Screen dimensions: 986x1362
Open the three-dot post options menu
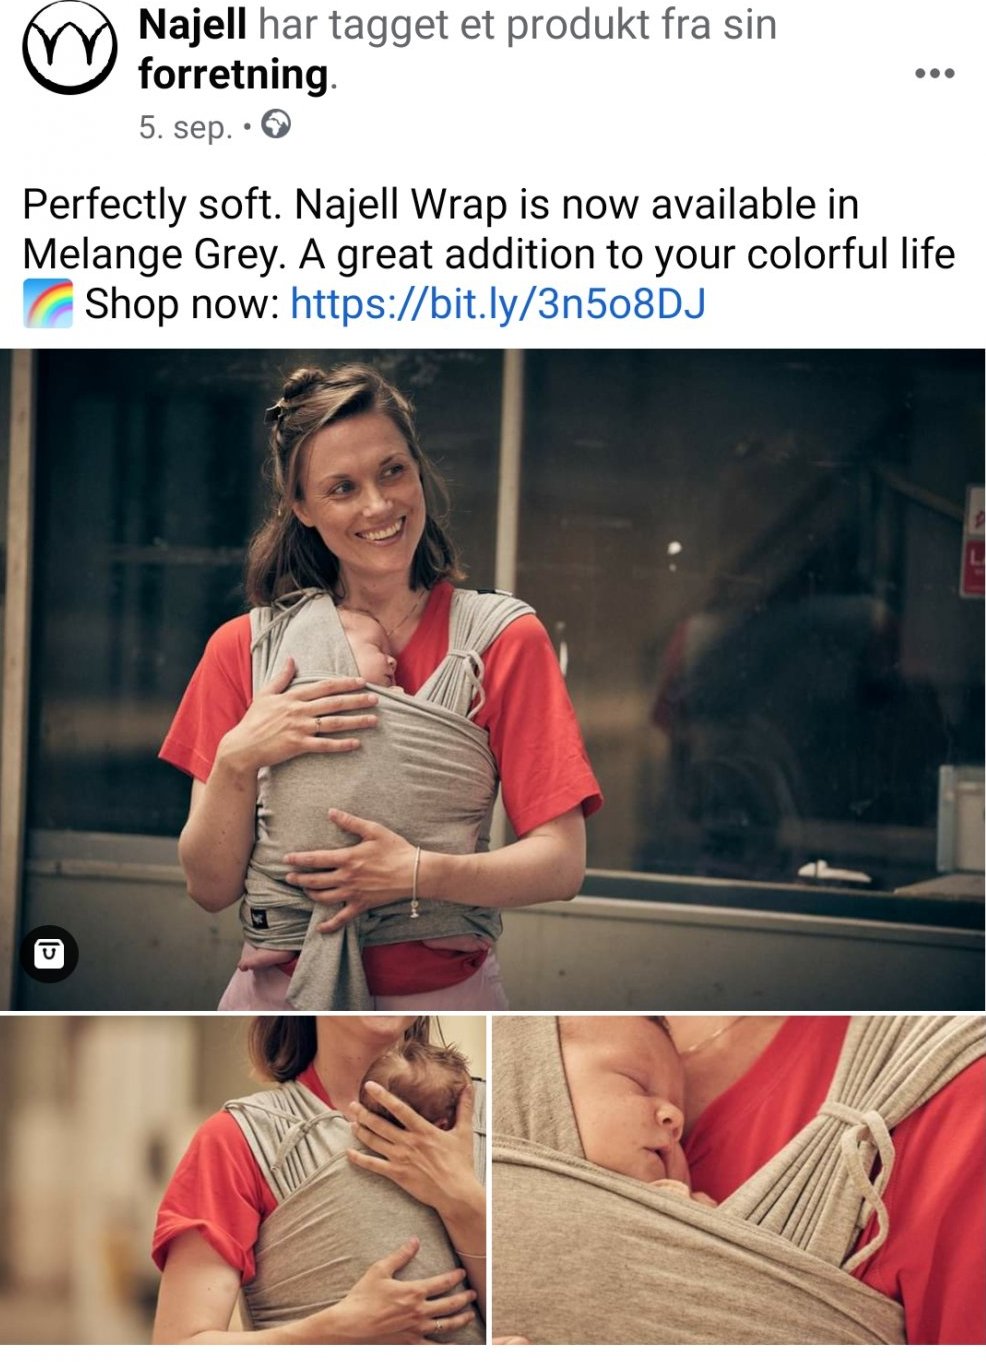click(934, 73)
